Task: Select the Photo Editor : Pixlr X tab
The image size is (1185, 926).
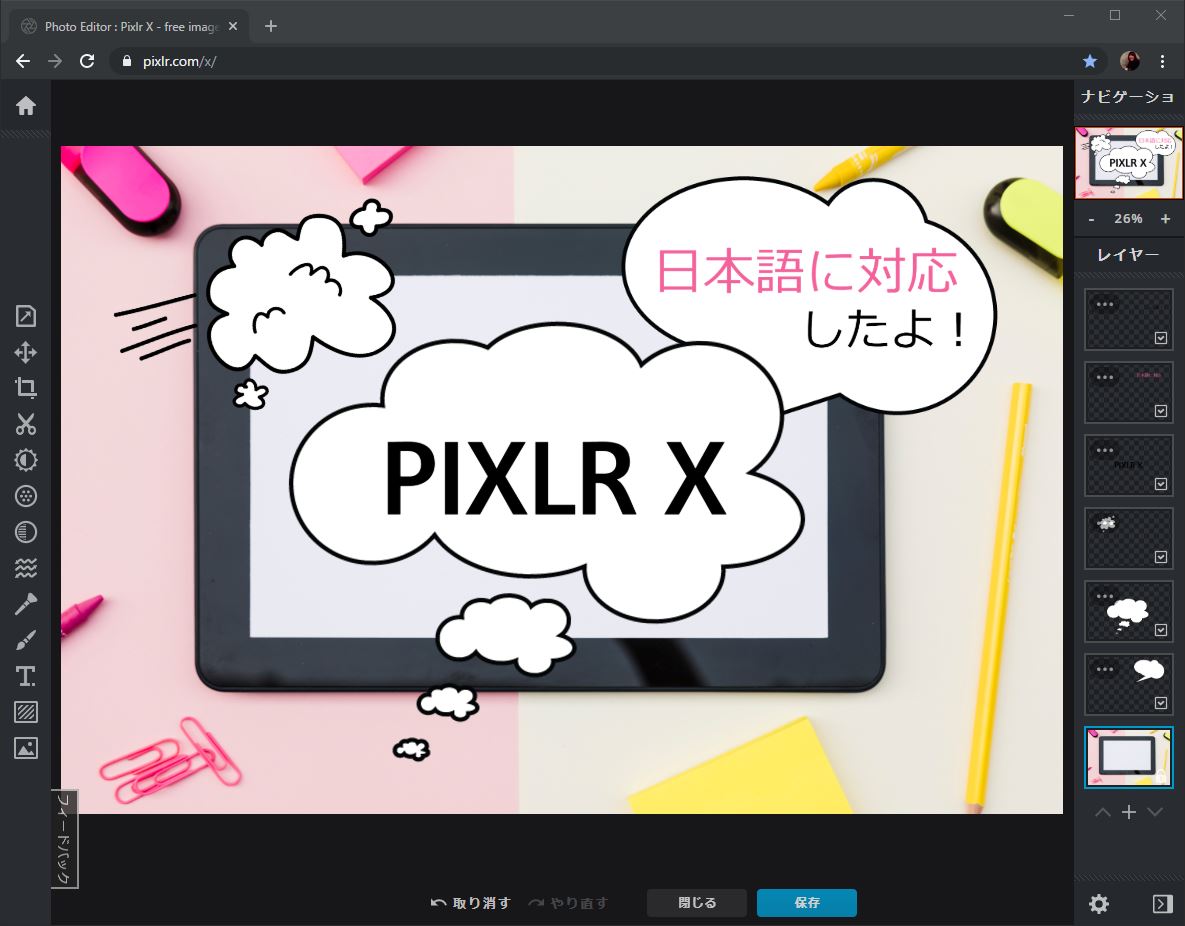Action: coord(128,26)
